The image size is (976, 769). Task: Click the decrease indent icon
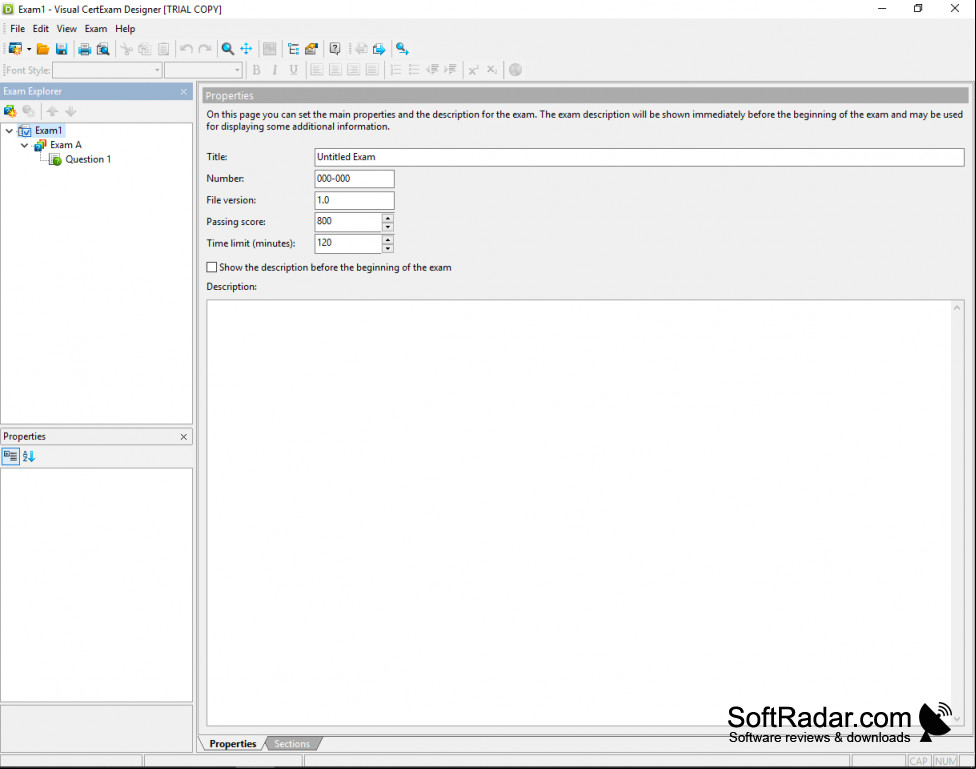(x=433, y=70)
